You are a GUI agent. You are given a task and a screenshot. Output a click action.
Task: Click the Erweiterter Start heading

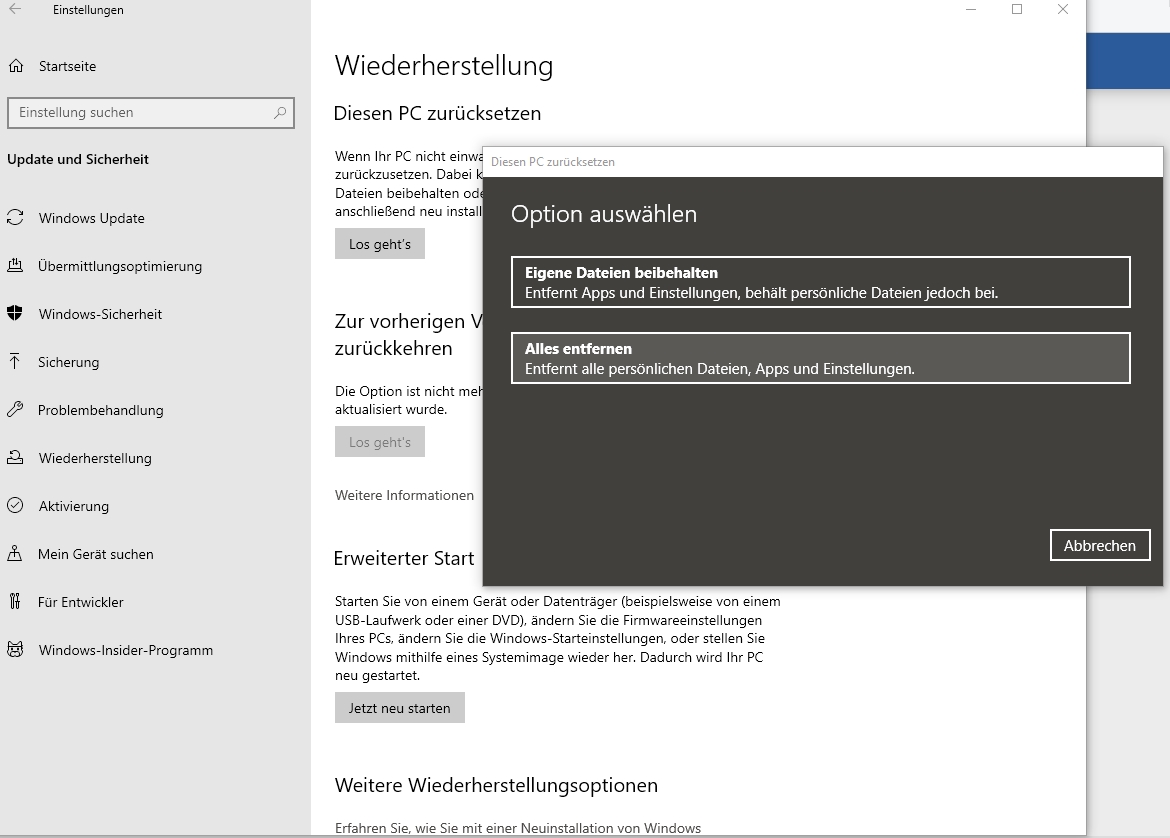click(x=404, y=558)
